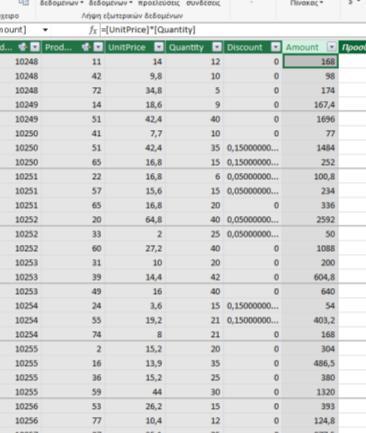The width and height of the screenshot is (366, 433).
Task: Select Amount cell 1484
Action: tap(310, 148)
